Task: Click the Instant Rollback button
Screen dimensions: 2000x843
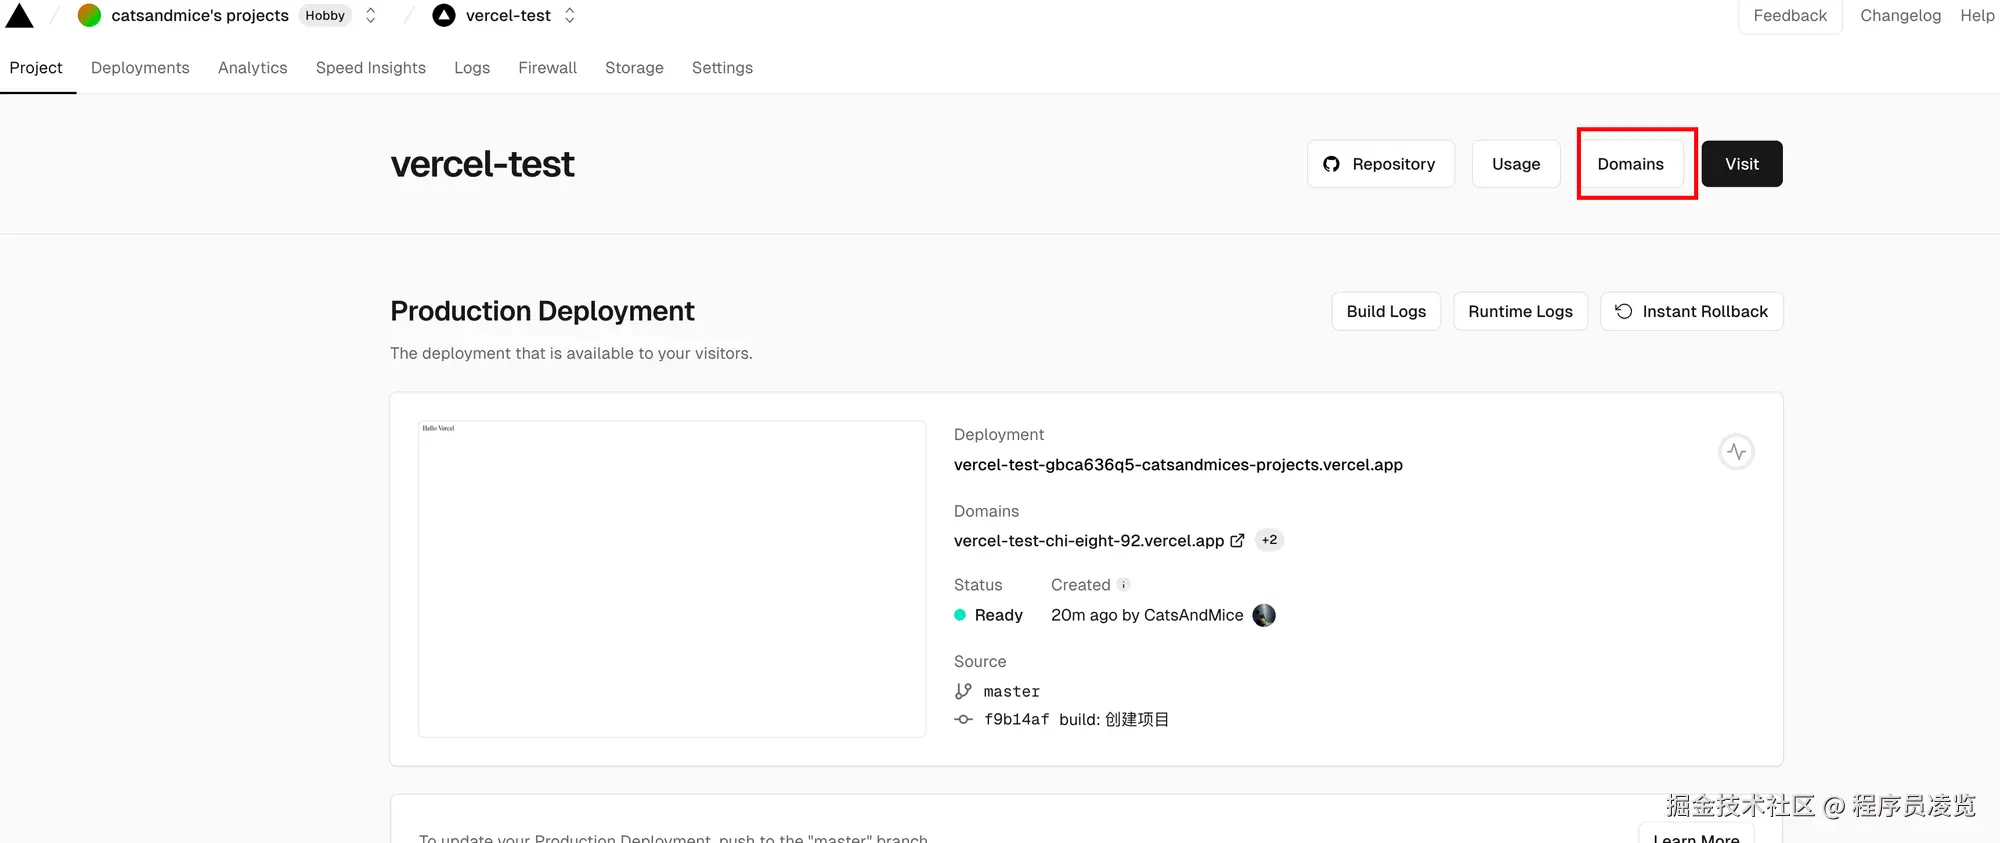Action: (1691, 311)
